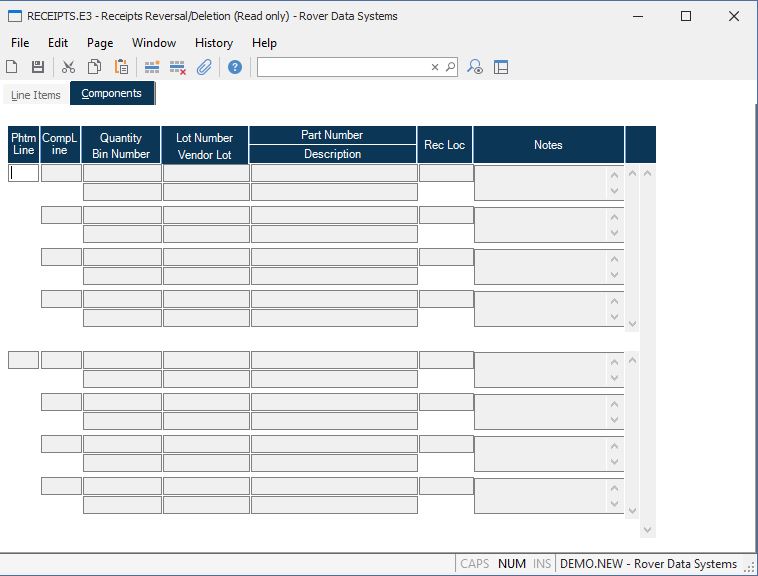Open the File menu

(20, 43)
